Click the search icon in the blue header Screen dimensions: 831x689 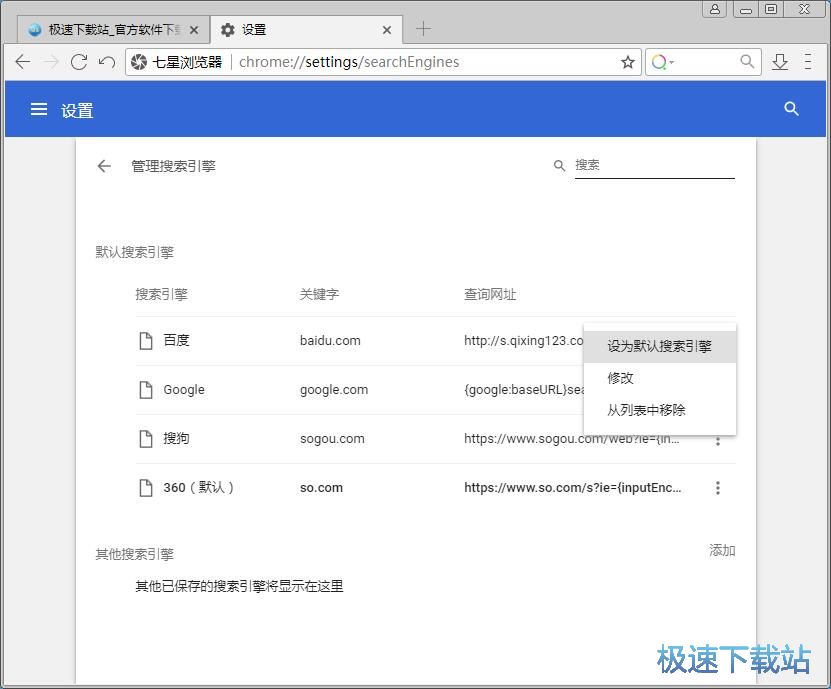(x=791, y=109)
